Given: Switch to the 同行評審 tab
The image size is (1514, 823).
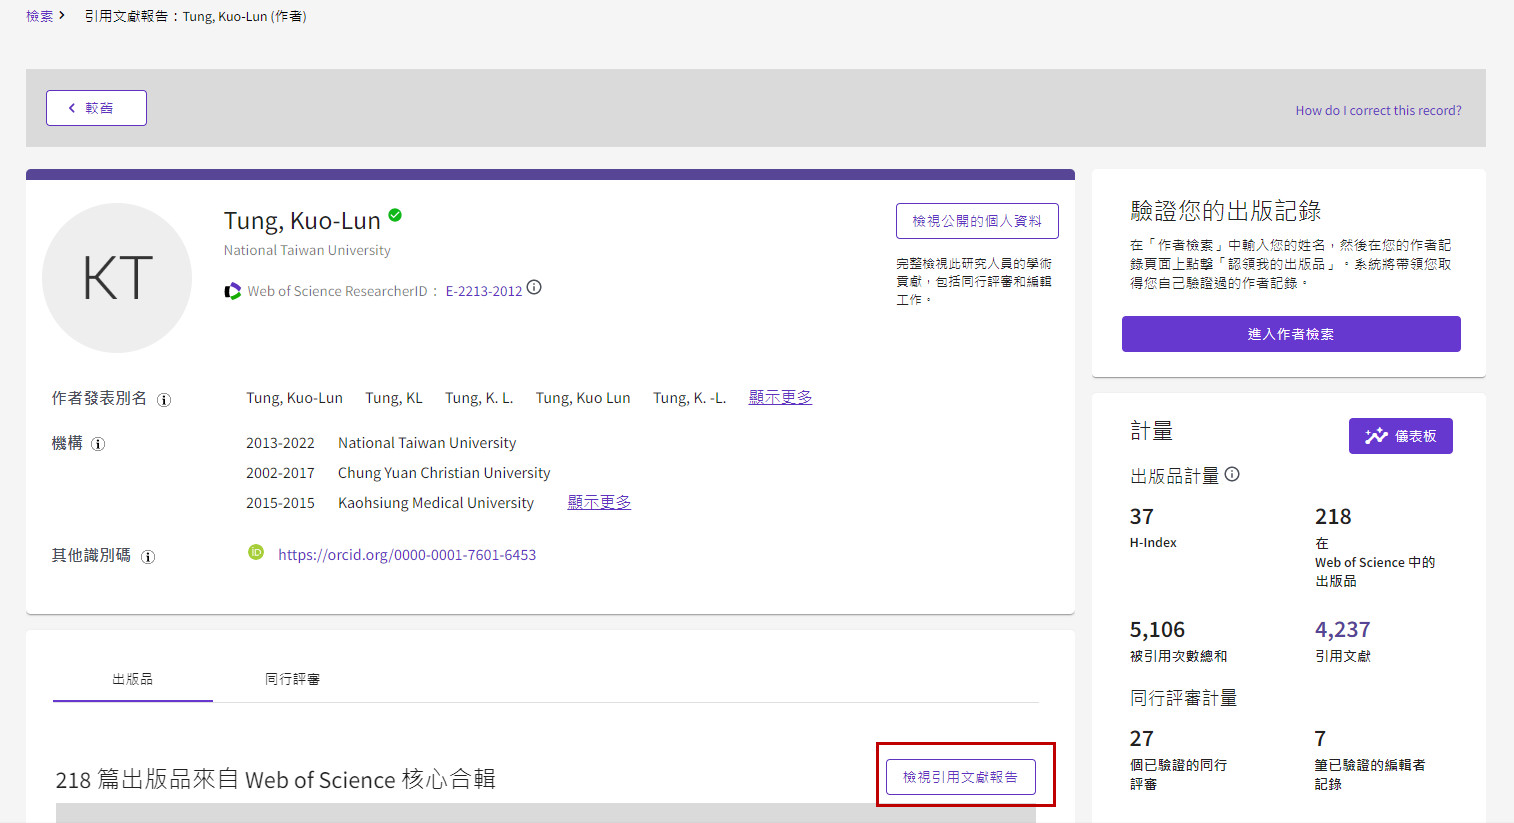Looking at the screenshot, I should point(292,680).
